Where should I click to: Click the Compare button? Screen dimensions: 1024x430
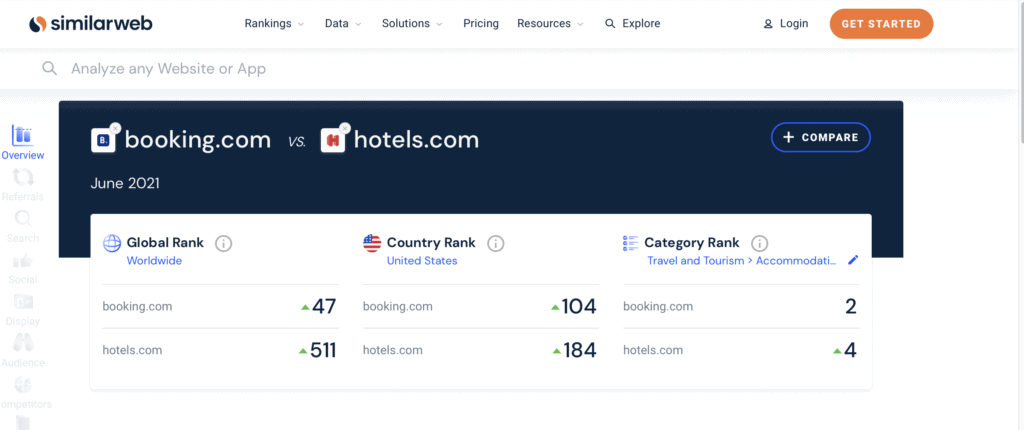821,137
